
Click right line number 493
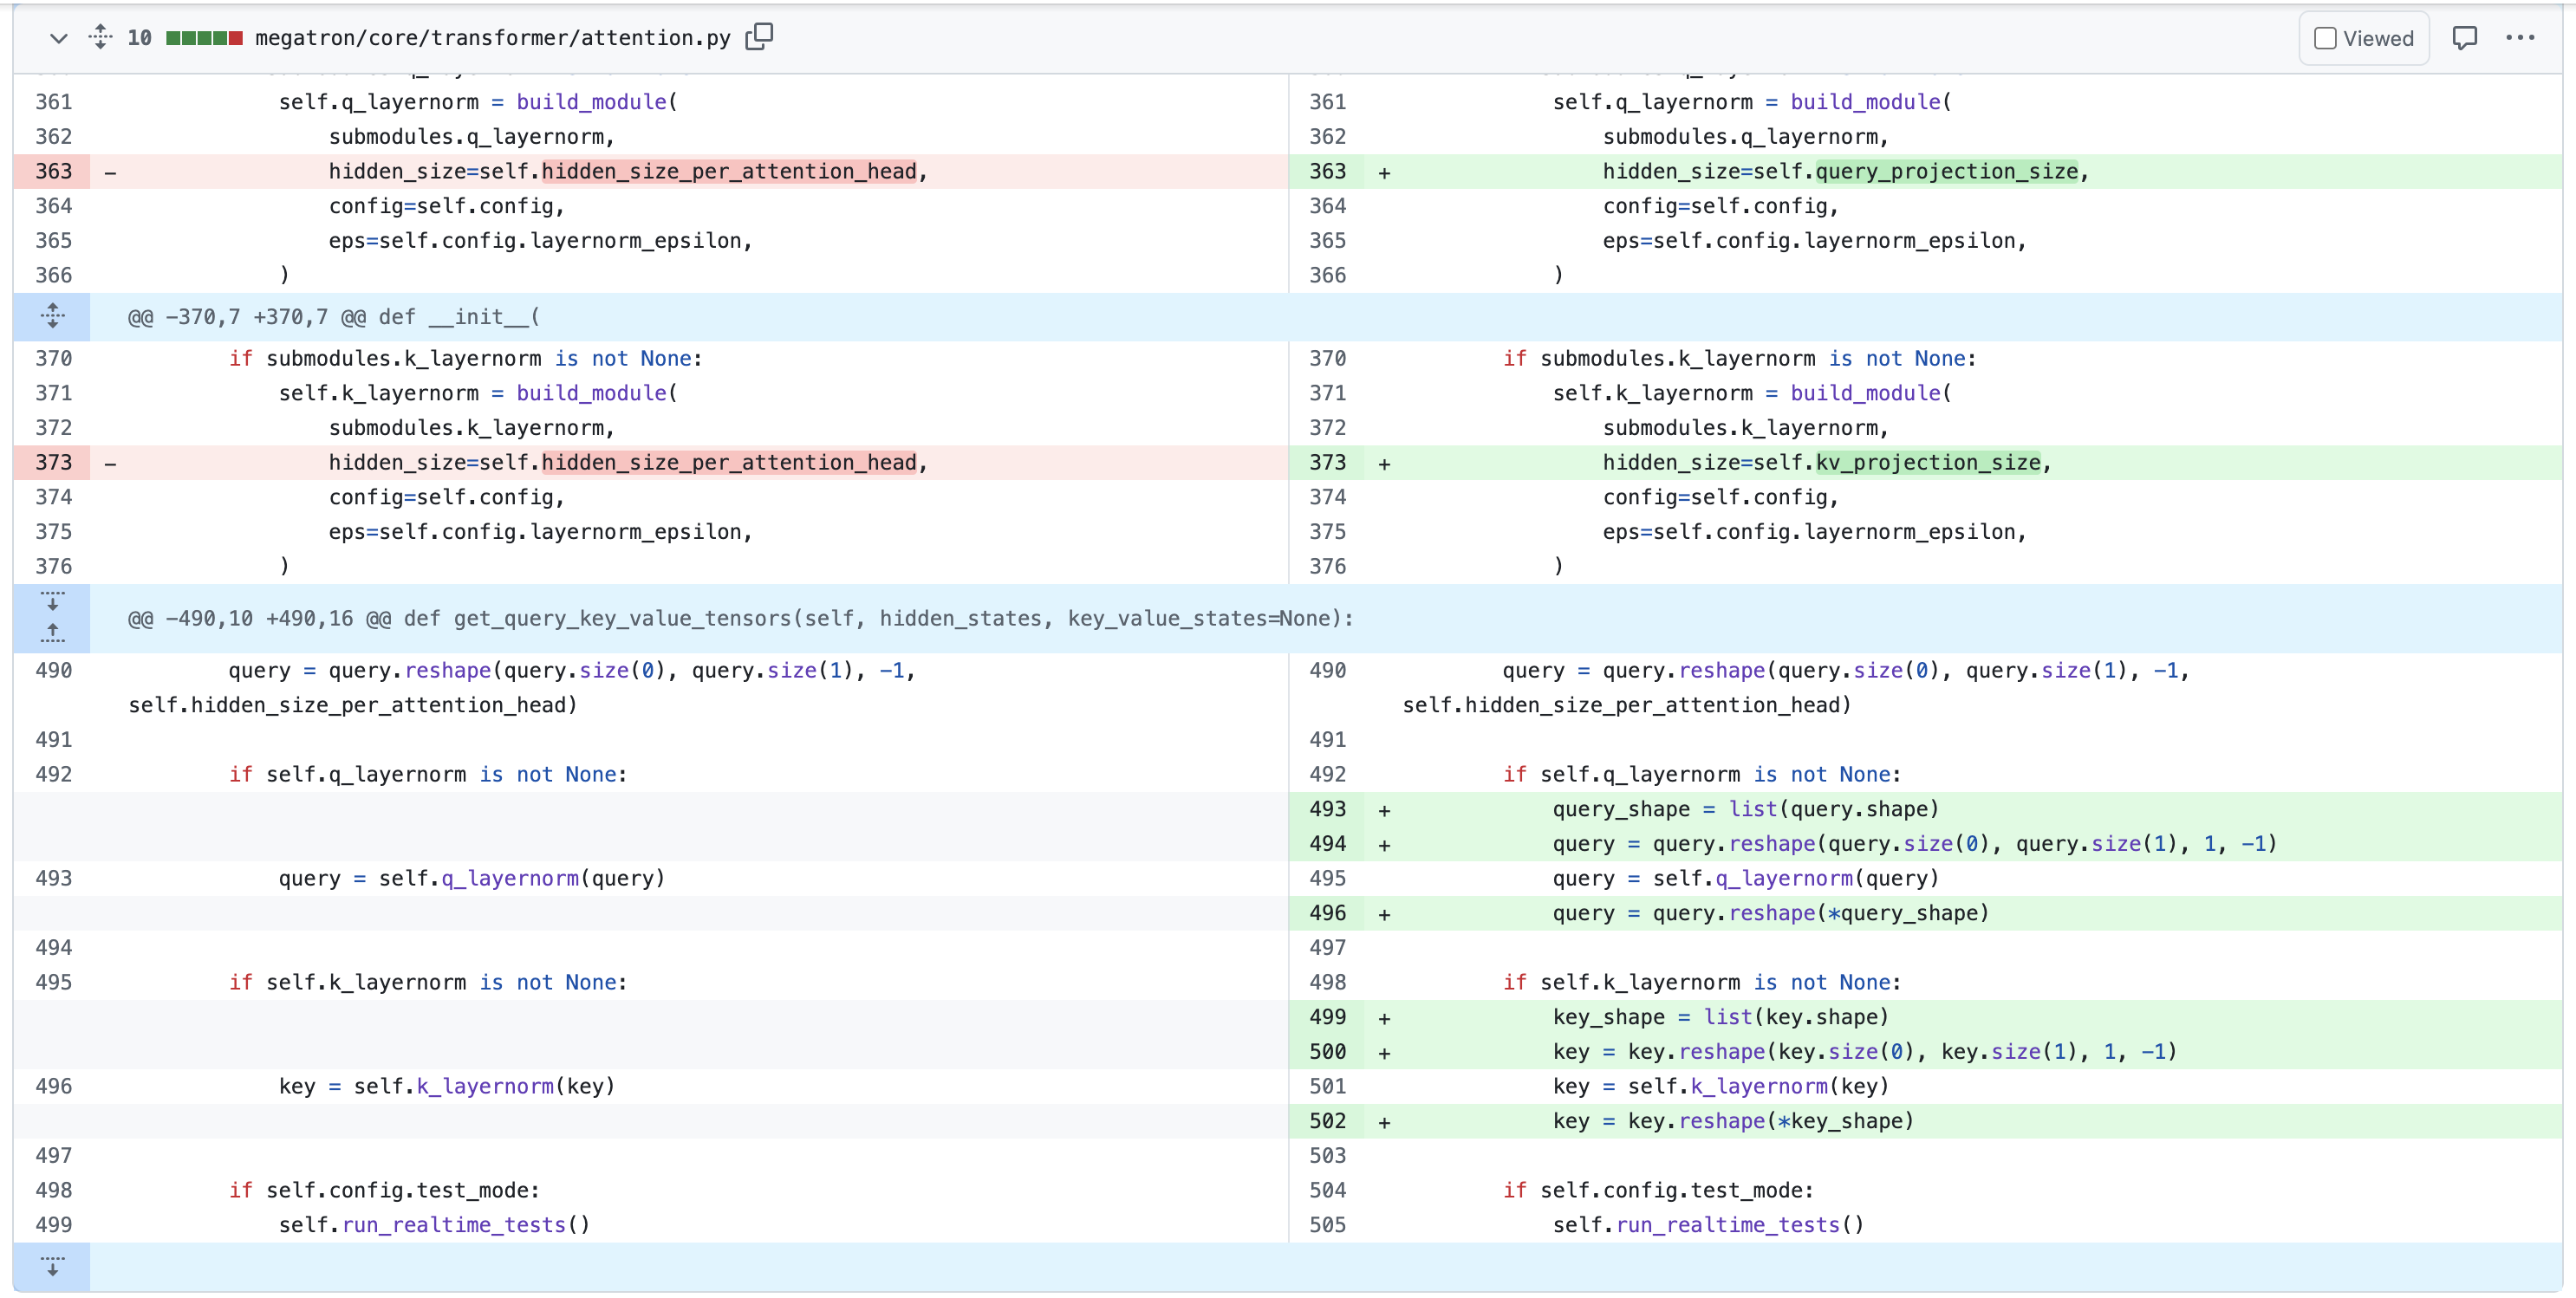pyautogui.click(x=1327, y=809)
